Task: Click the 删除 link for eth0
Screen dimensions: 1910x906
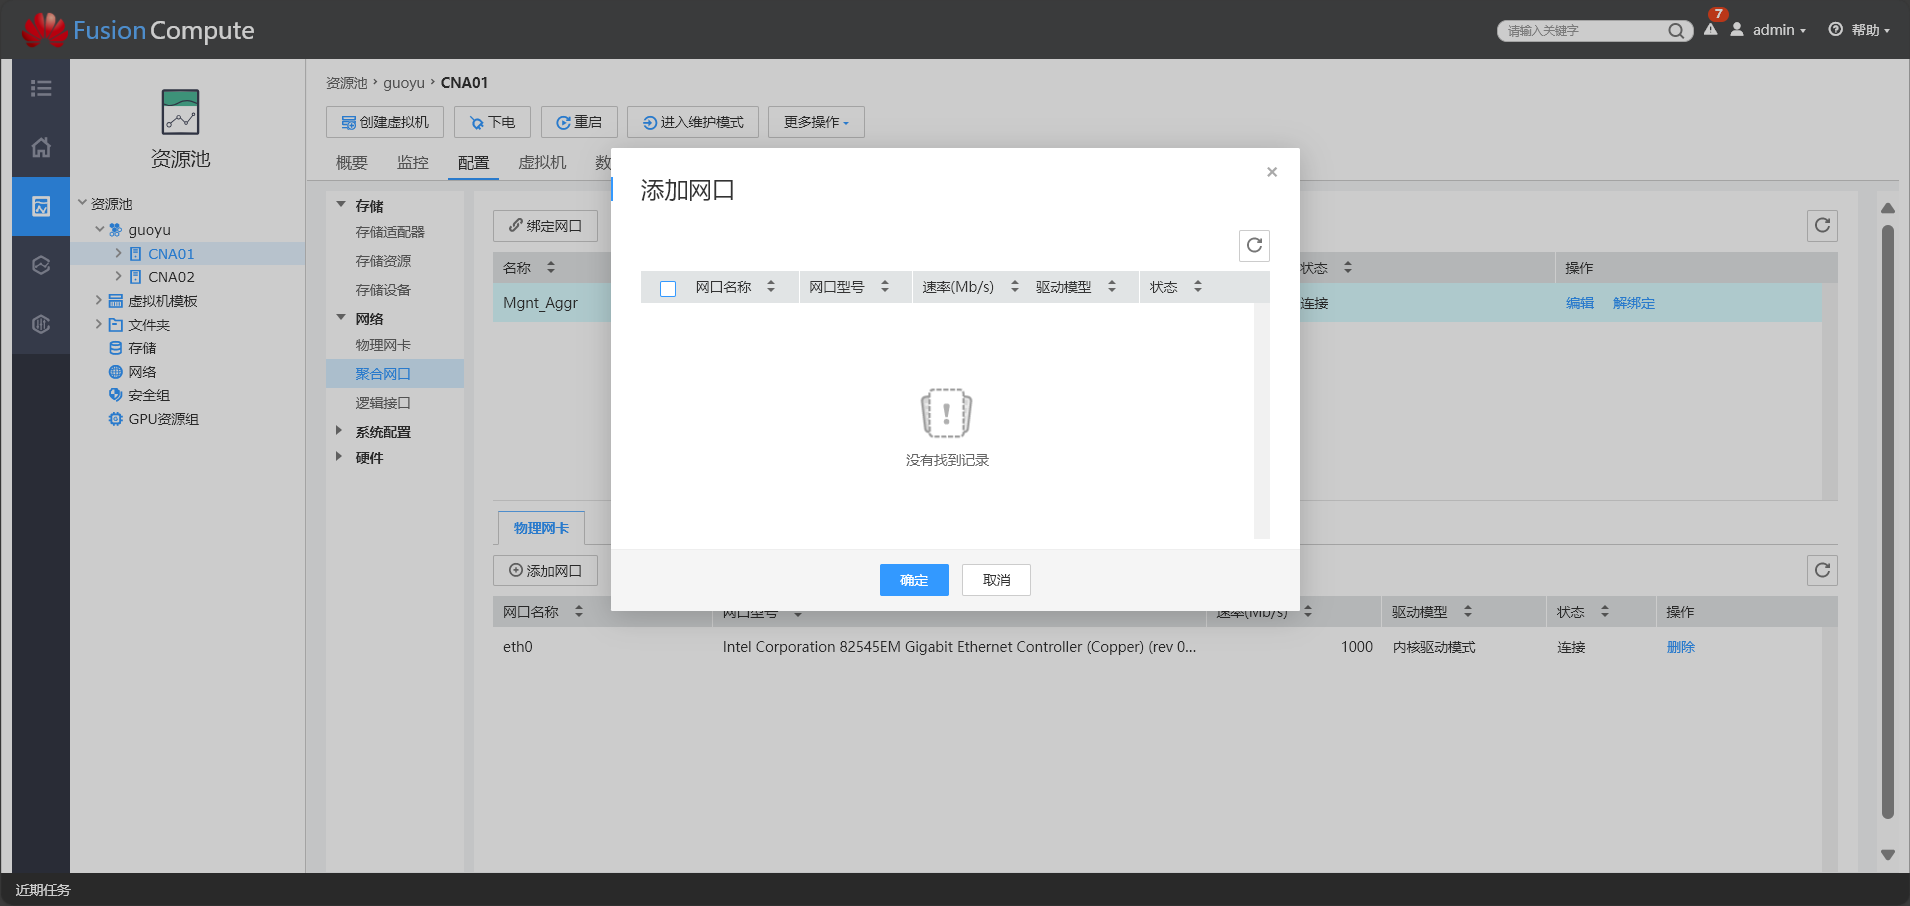Action: click(x=1681, y=647)
